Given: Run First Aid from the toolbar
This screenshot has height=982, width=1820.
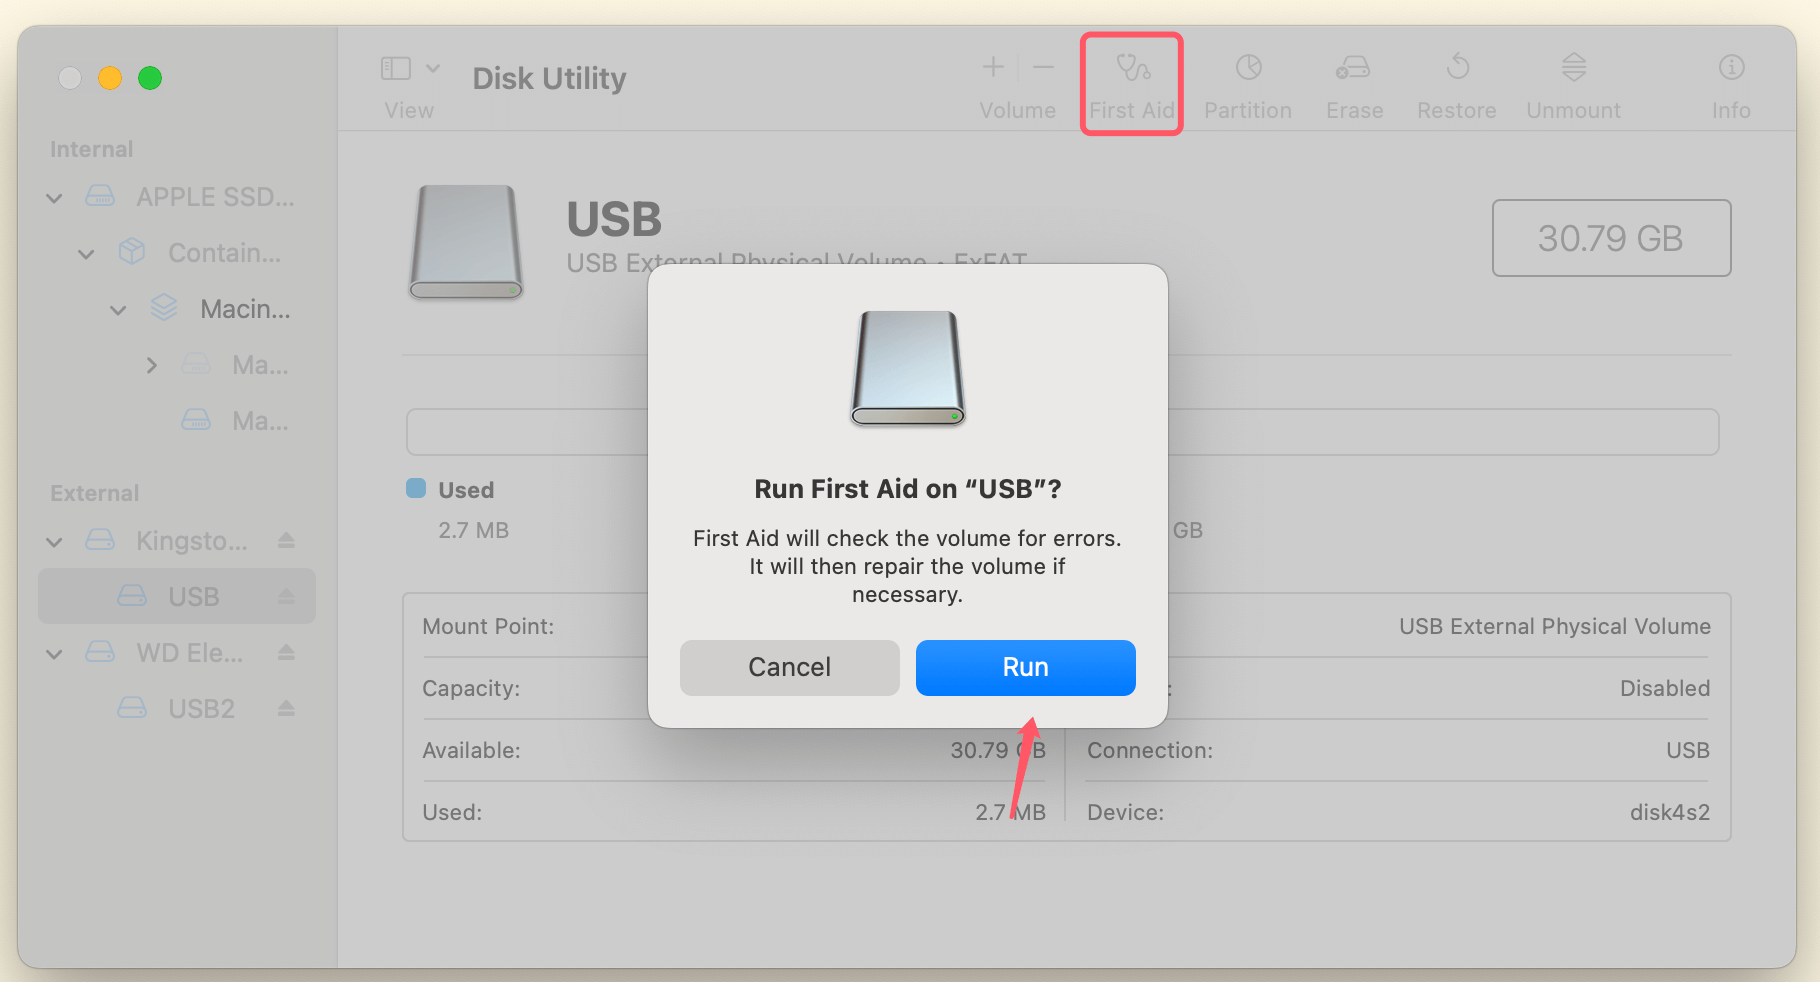Looking at the screenshot, I should [x=1131, y=83].
